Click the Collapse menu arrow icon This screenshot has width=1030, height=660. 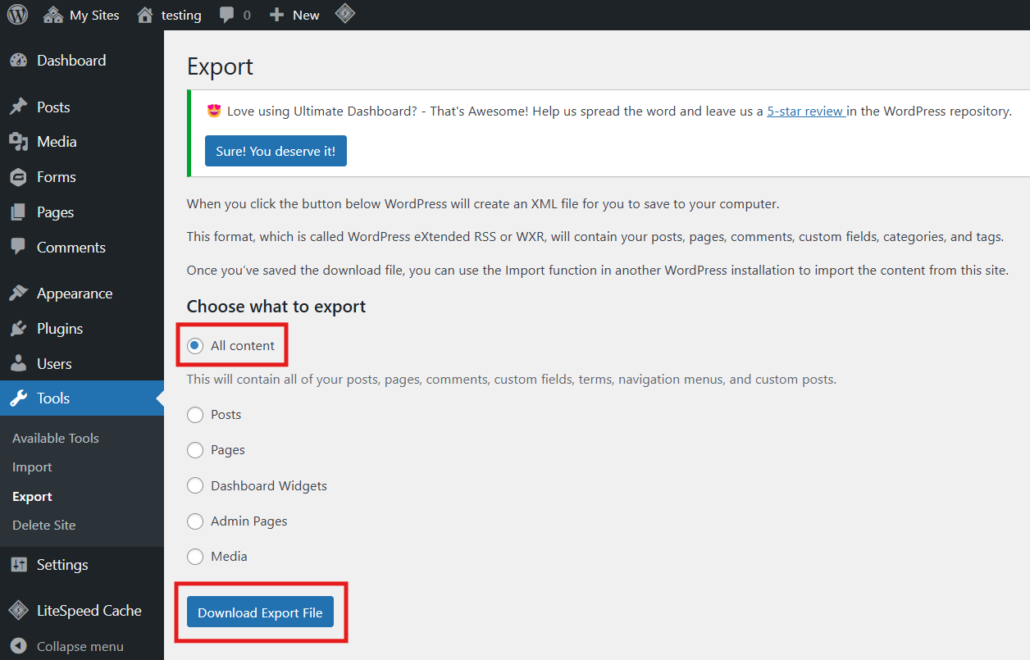point(18,646)
